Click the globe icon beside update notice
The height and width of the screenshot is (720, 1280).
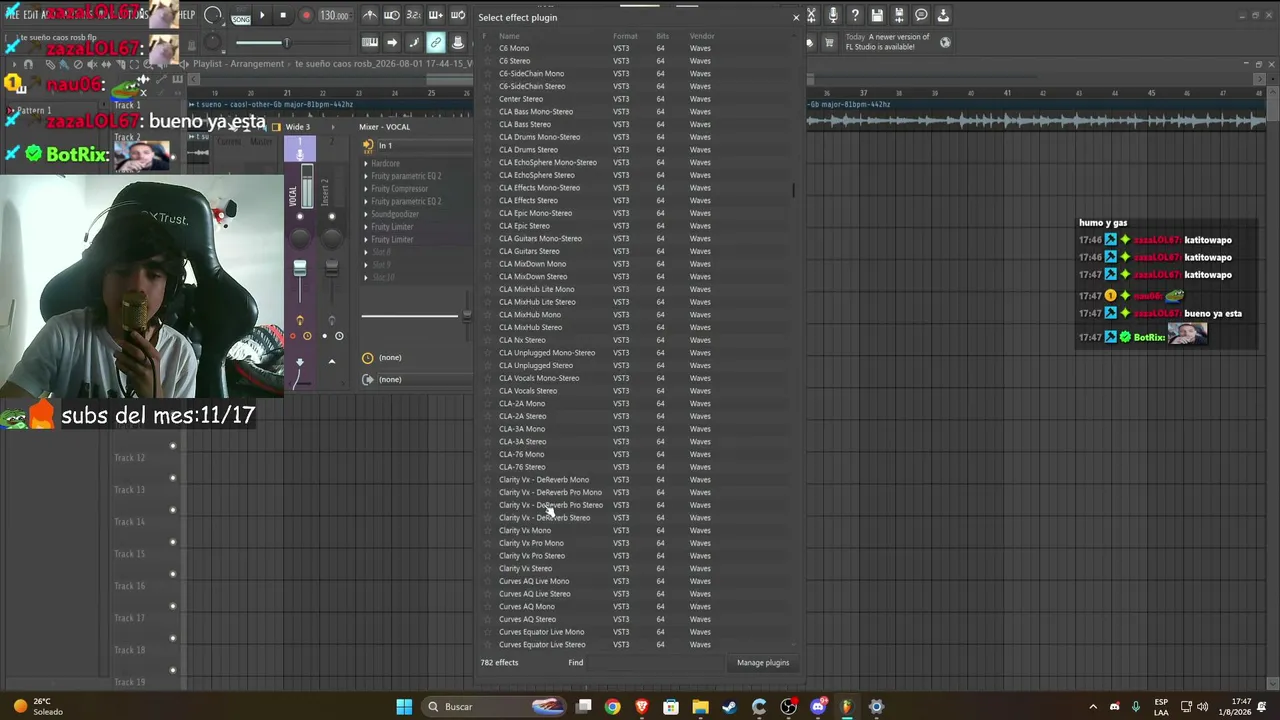pos(945,43)
